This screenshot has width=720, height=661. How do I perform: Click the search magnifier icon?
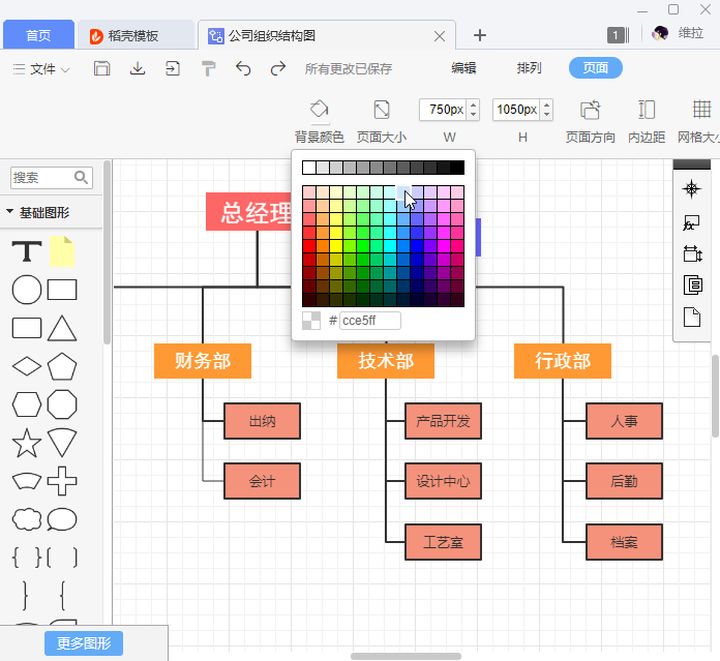pos(81,177)
